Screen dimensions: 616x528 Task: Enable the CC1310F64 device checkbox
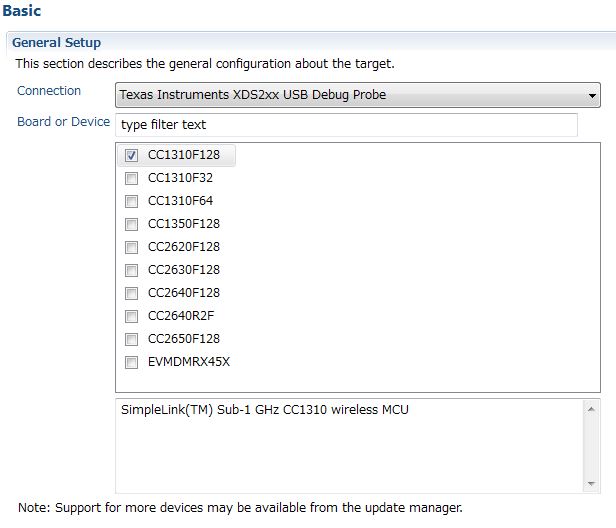coord(131,201)
